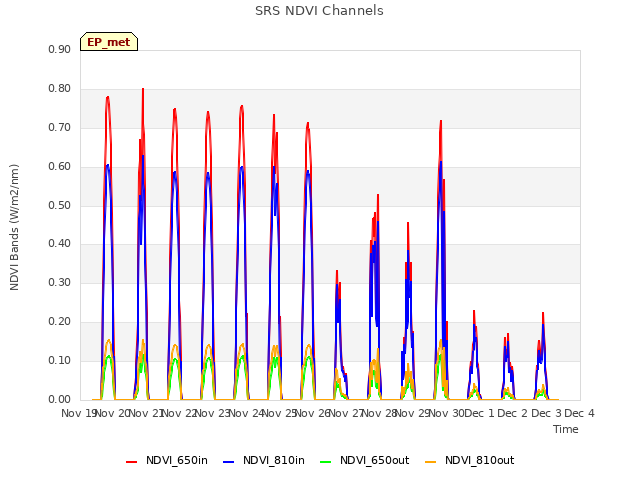Screen dimensions: 640x480
Task: Toggle the NDVI_810in legend label
Action: pyautogui.click(x=273, y=460)
